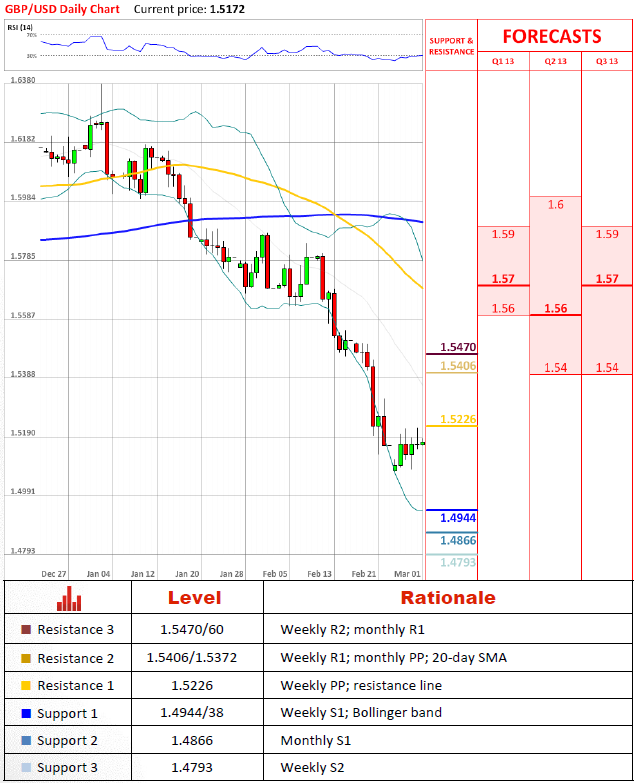Image resolution: width=636 pixels, height=783 pixels.
Task: Select the 'Resistance 1' row label
Action: (x=75, y=686)
